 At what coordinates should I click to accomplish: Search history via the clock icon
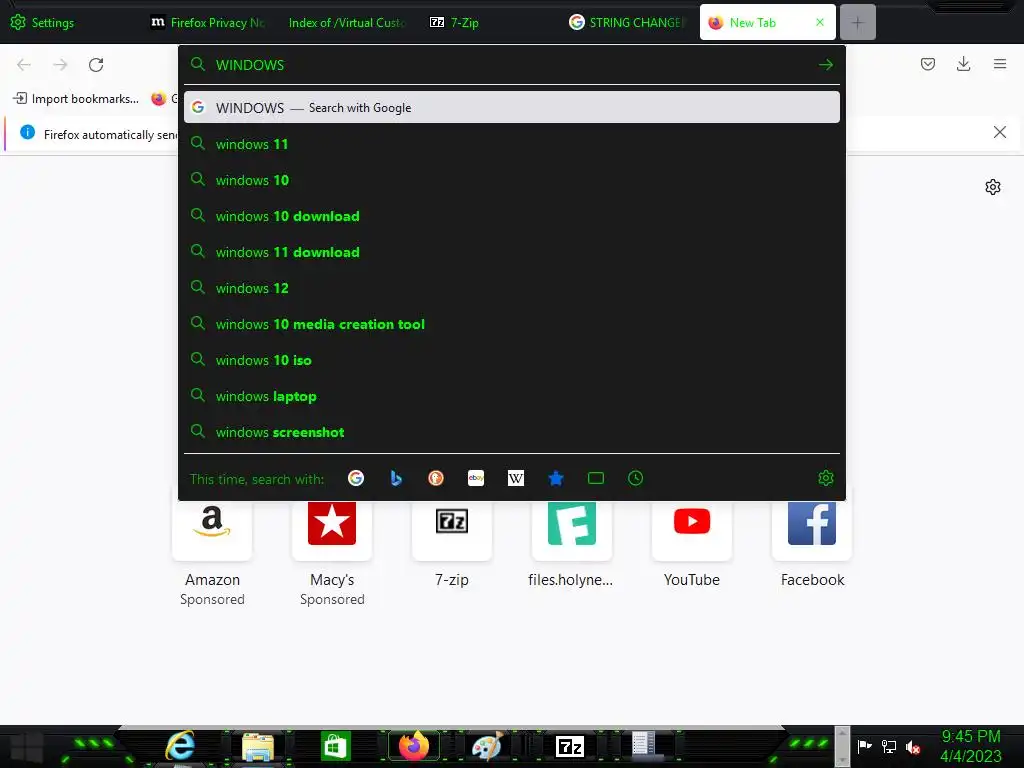[x=635, y=479]
